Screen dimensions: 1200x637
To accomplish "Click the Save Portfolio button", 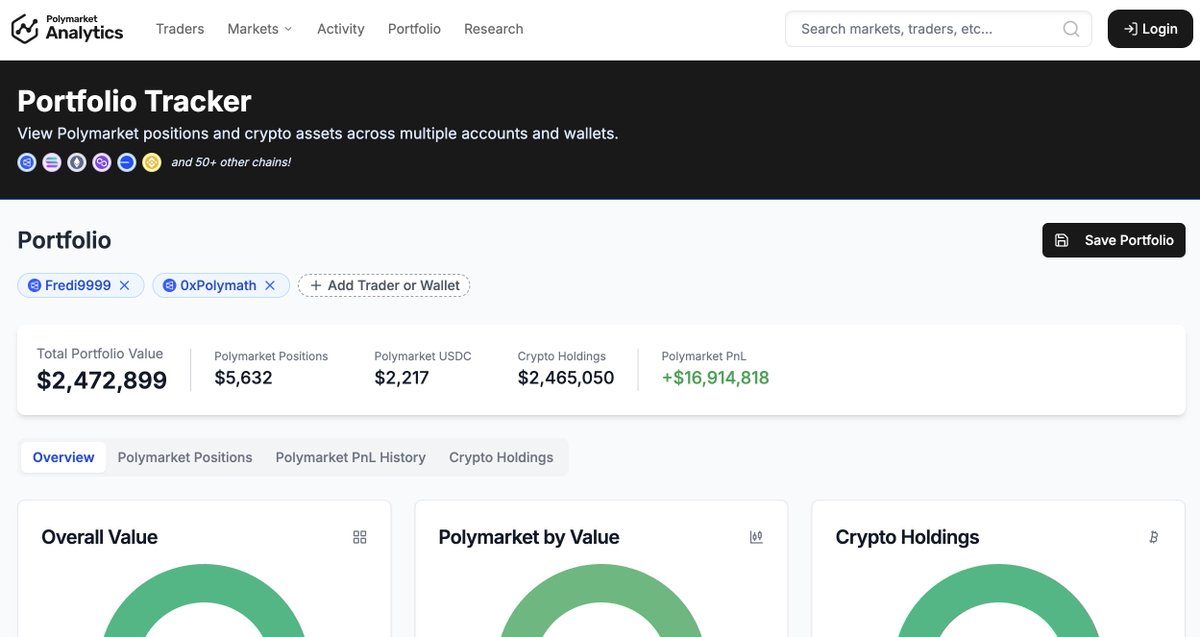I will tap(1113, 240).
